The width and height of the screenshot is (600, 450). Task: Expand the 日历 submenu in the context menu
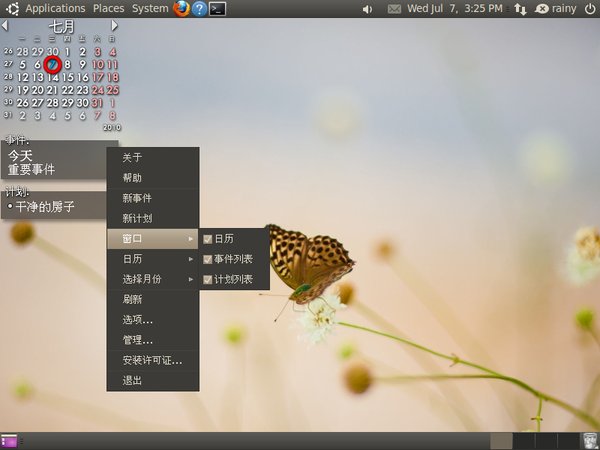pyautogui.click(x=153, y=259)
